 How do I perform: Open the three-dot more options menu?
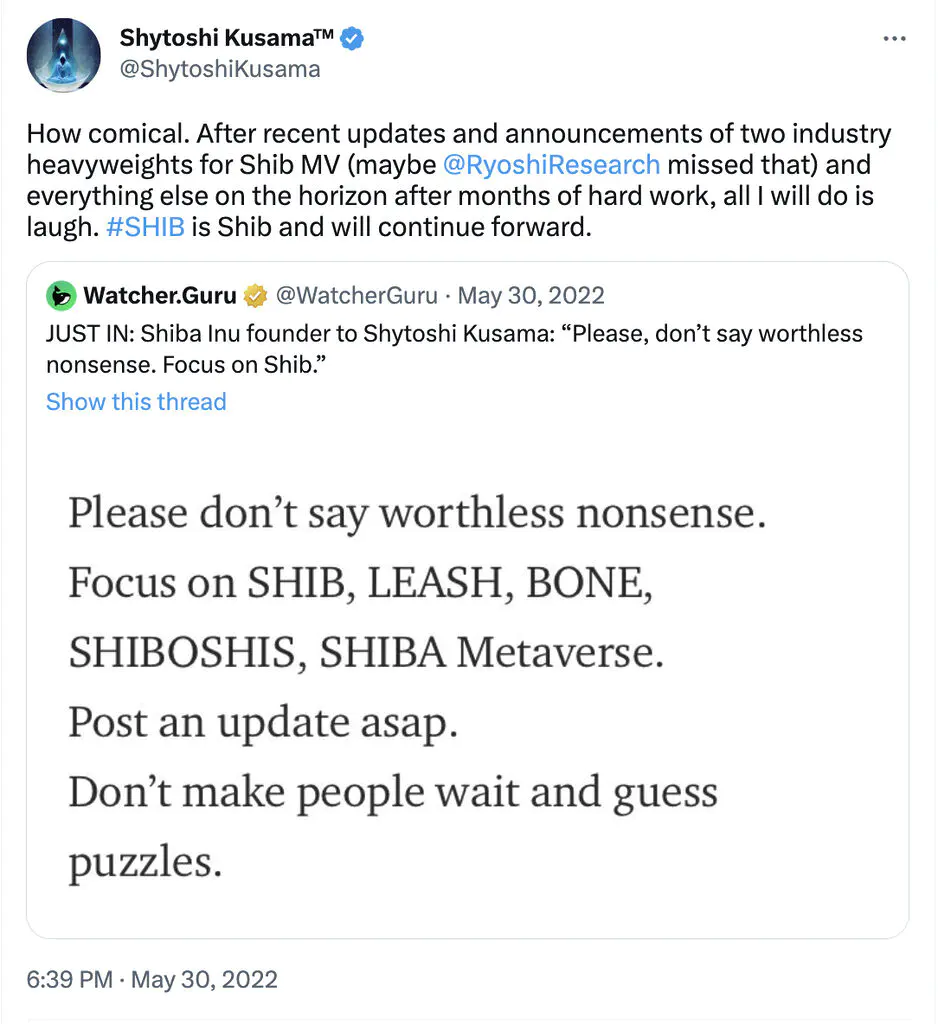click(x=894, y=39)
